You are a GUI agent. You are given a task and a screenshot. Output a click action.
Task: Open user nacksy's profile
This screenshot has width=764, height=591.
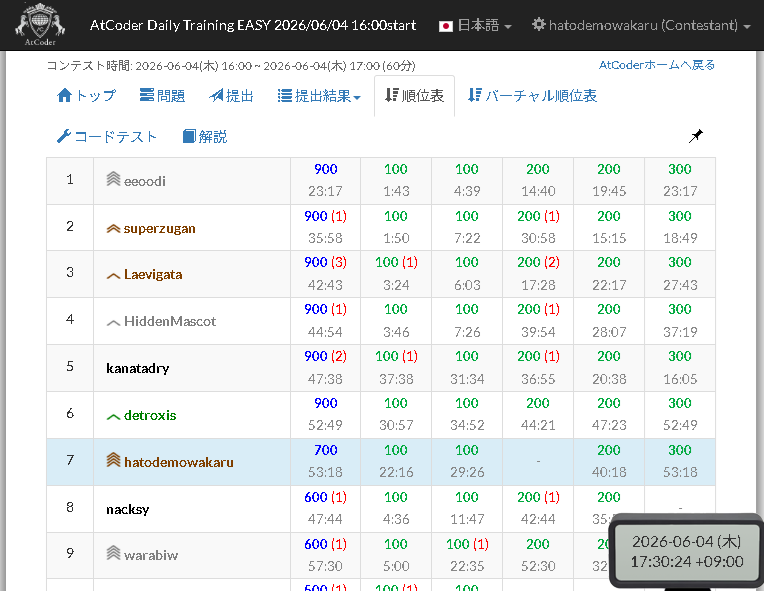(x=128, y=509)
